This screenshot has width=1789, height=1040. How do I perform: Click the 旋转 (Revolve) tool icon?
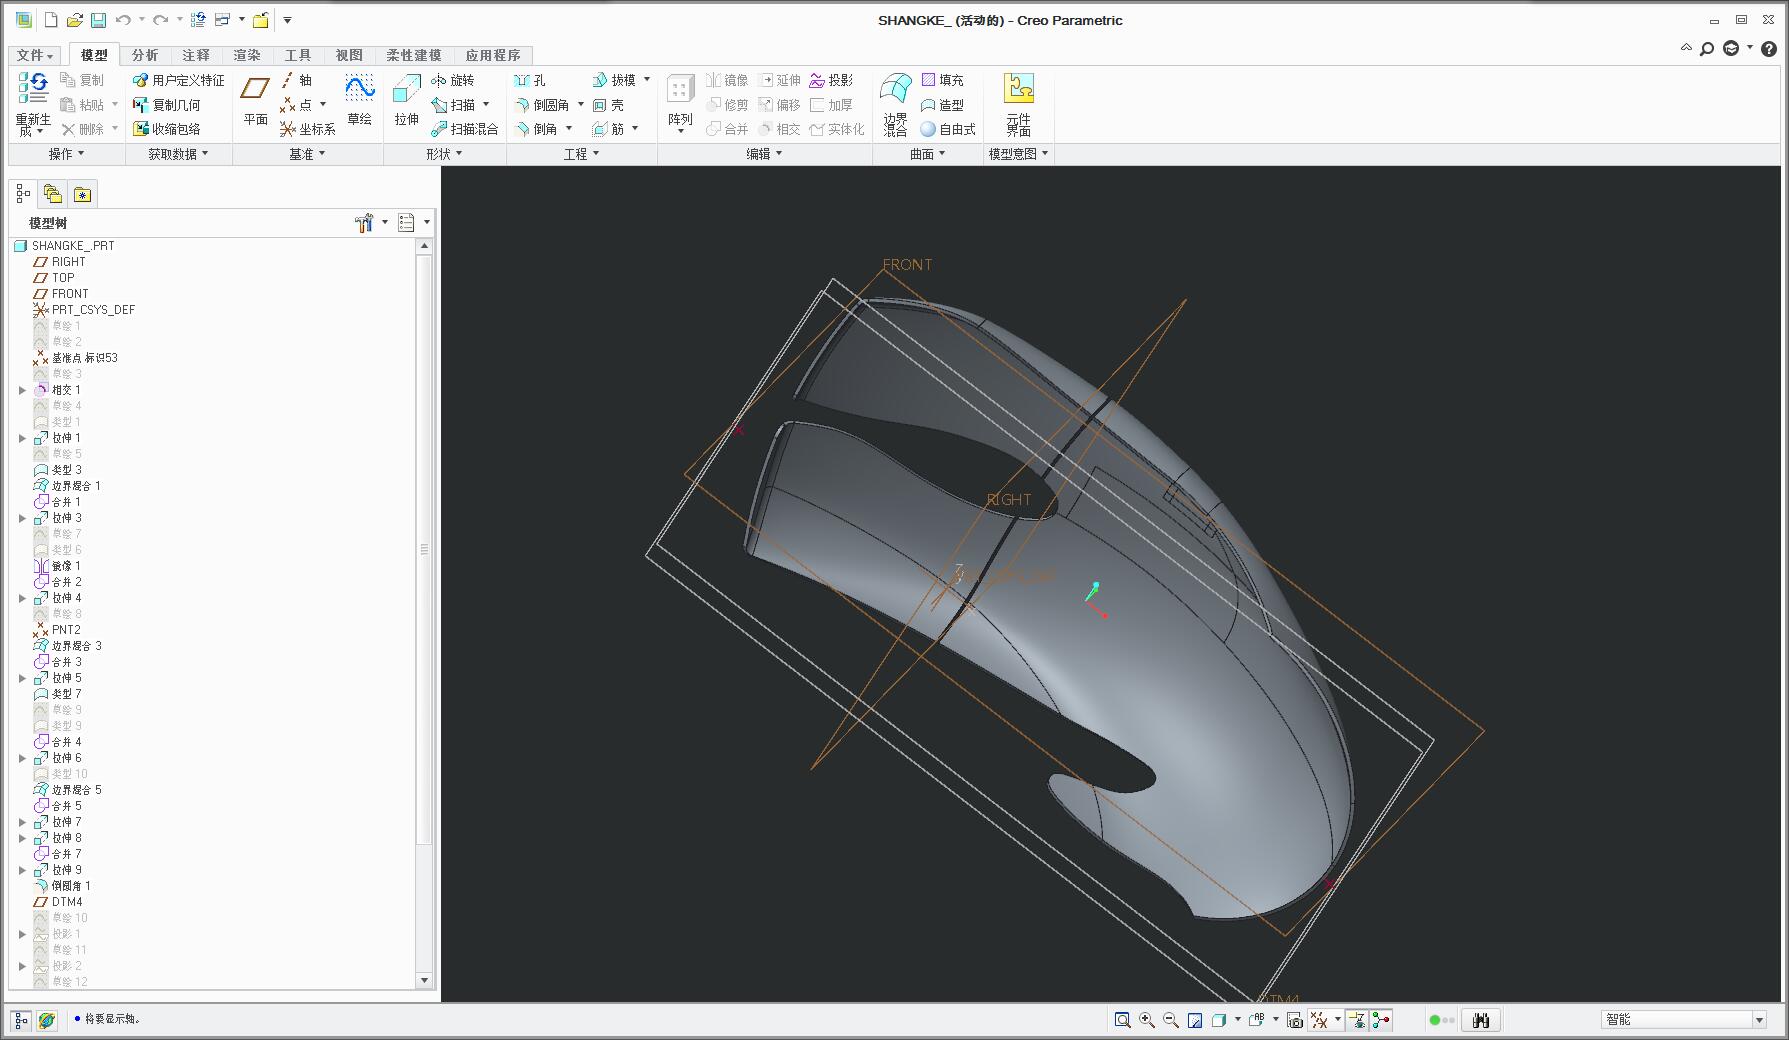point(439,80)
